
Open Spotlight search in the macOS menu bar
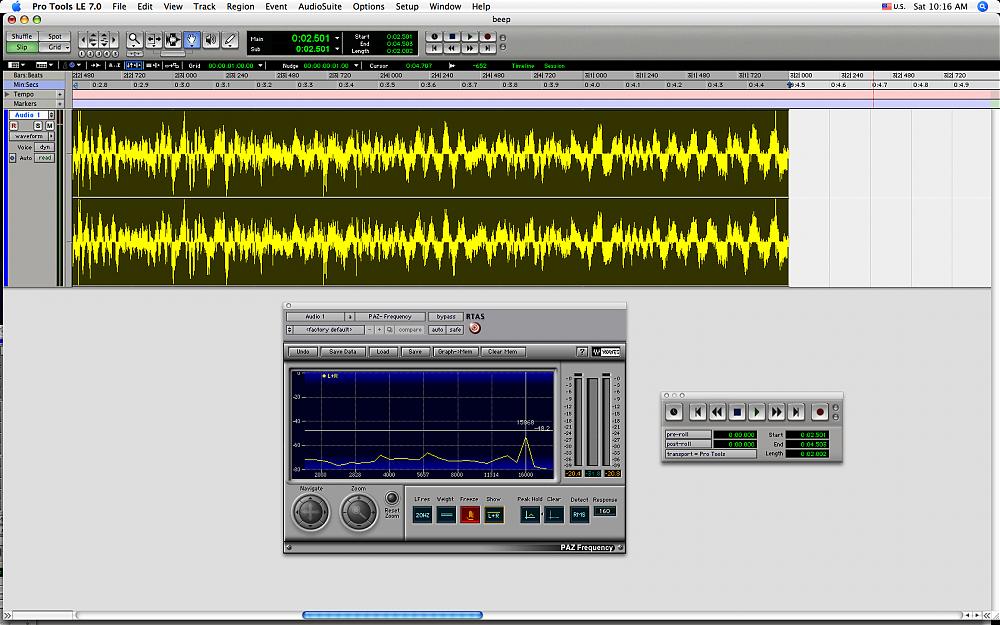[x=983, y=6]
